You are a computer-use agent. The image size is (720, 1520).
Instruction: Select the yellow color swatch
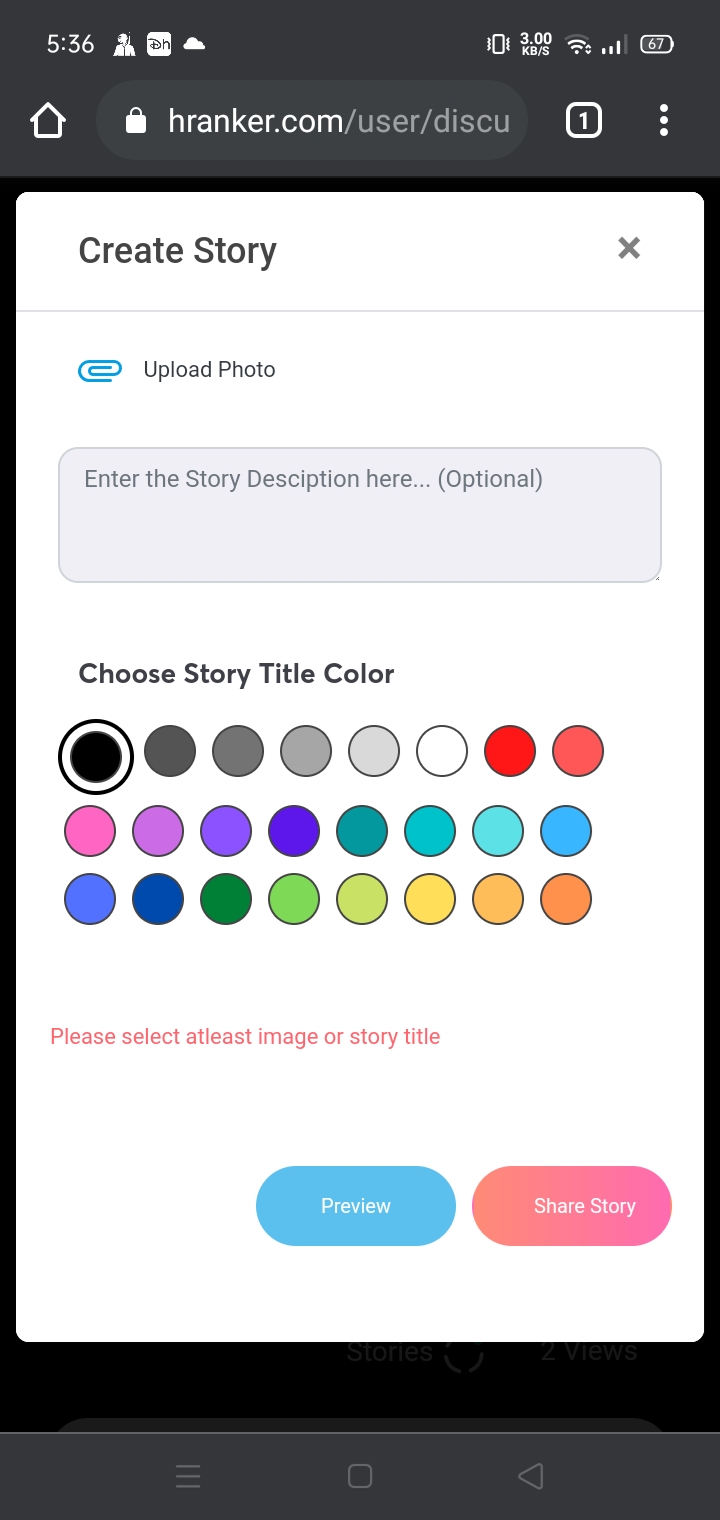coord(430,898)
